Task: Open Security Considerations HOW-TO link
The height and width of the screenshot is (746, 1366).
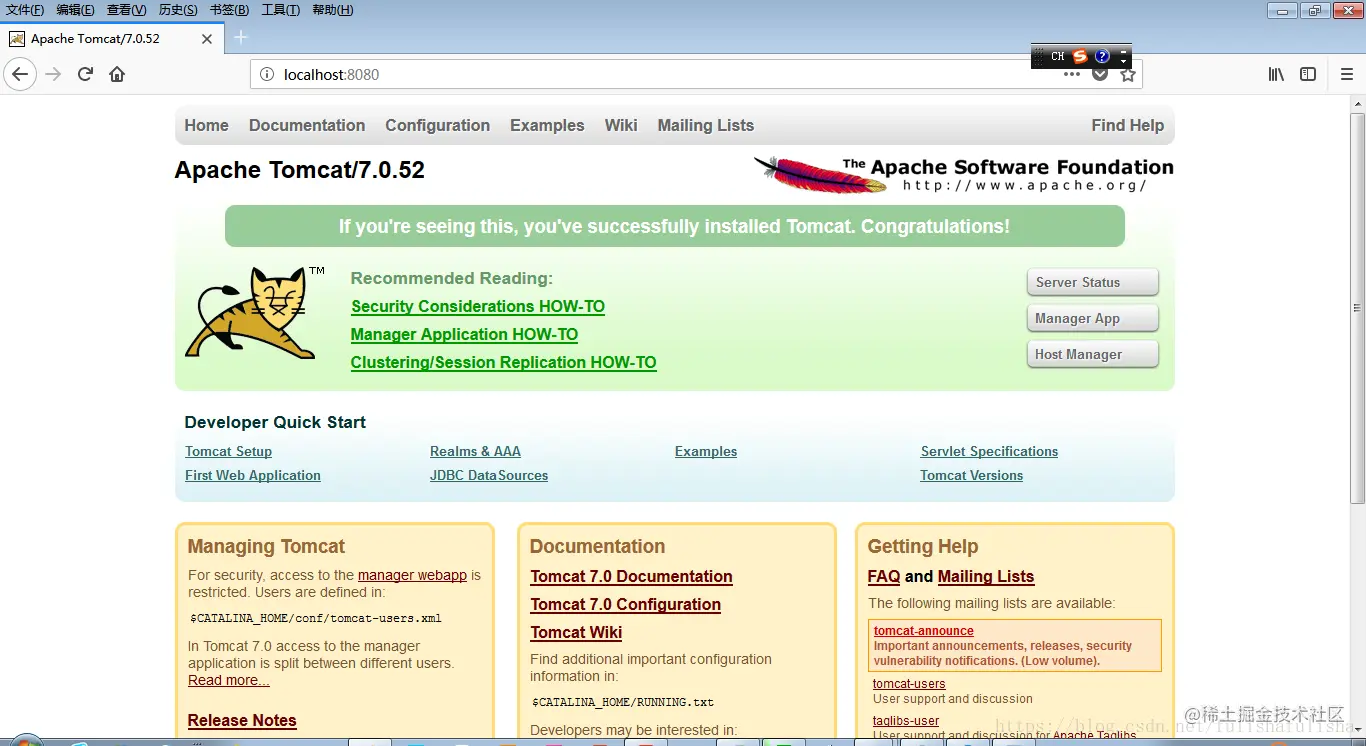Action: point(478,307)
